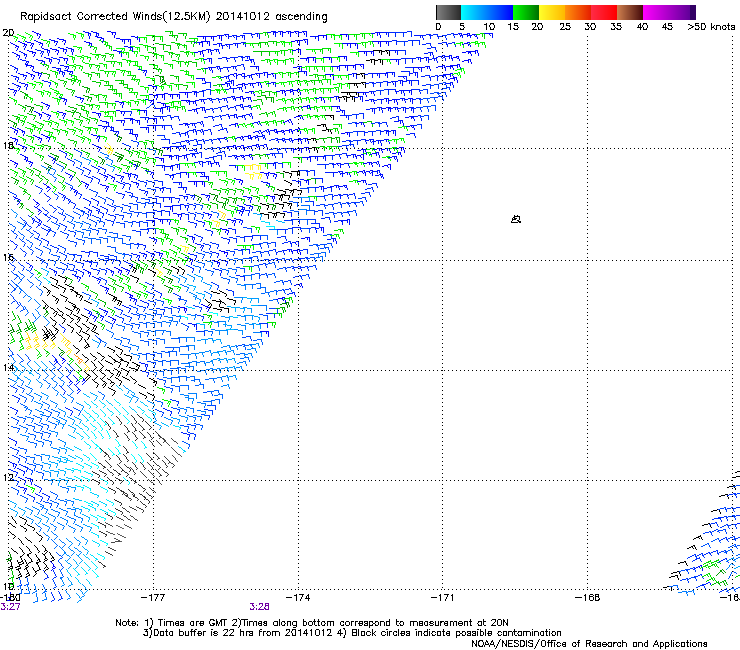Click the note 'Black circles indicate possible contamination'
The image size is (740, 650).
(x=456, y=633)
